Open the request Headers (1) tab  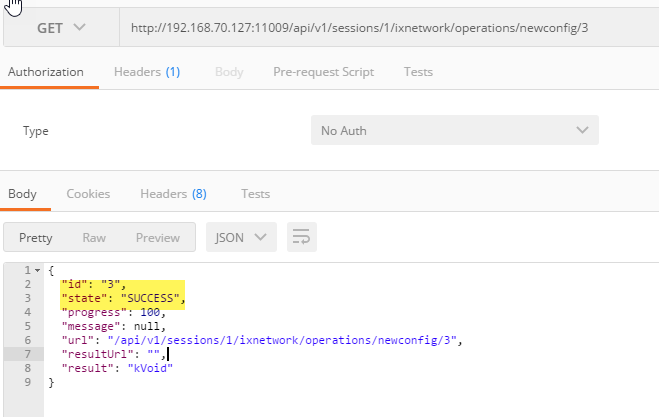point(147,72)
